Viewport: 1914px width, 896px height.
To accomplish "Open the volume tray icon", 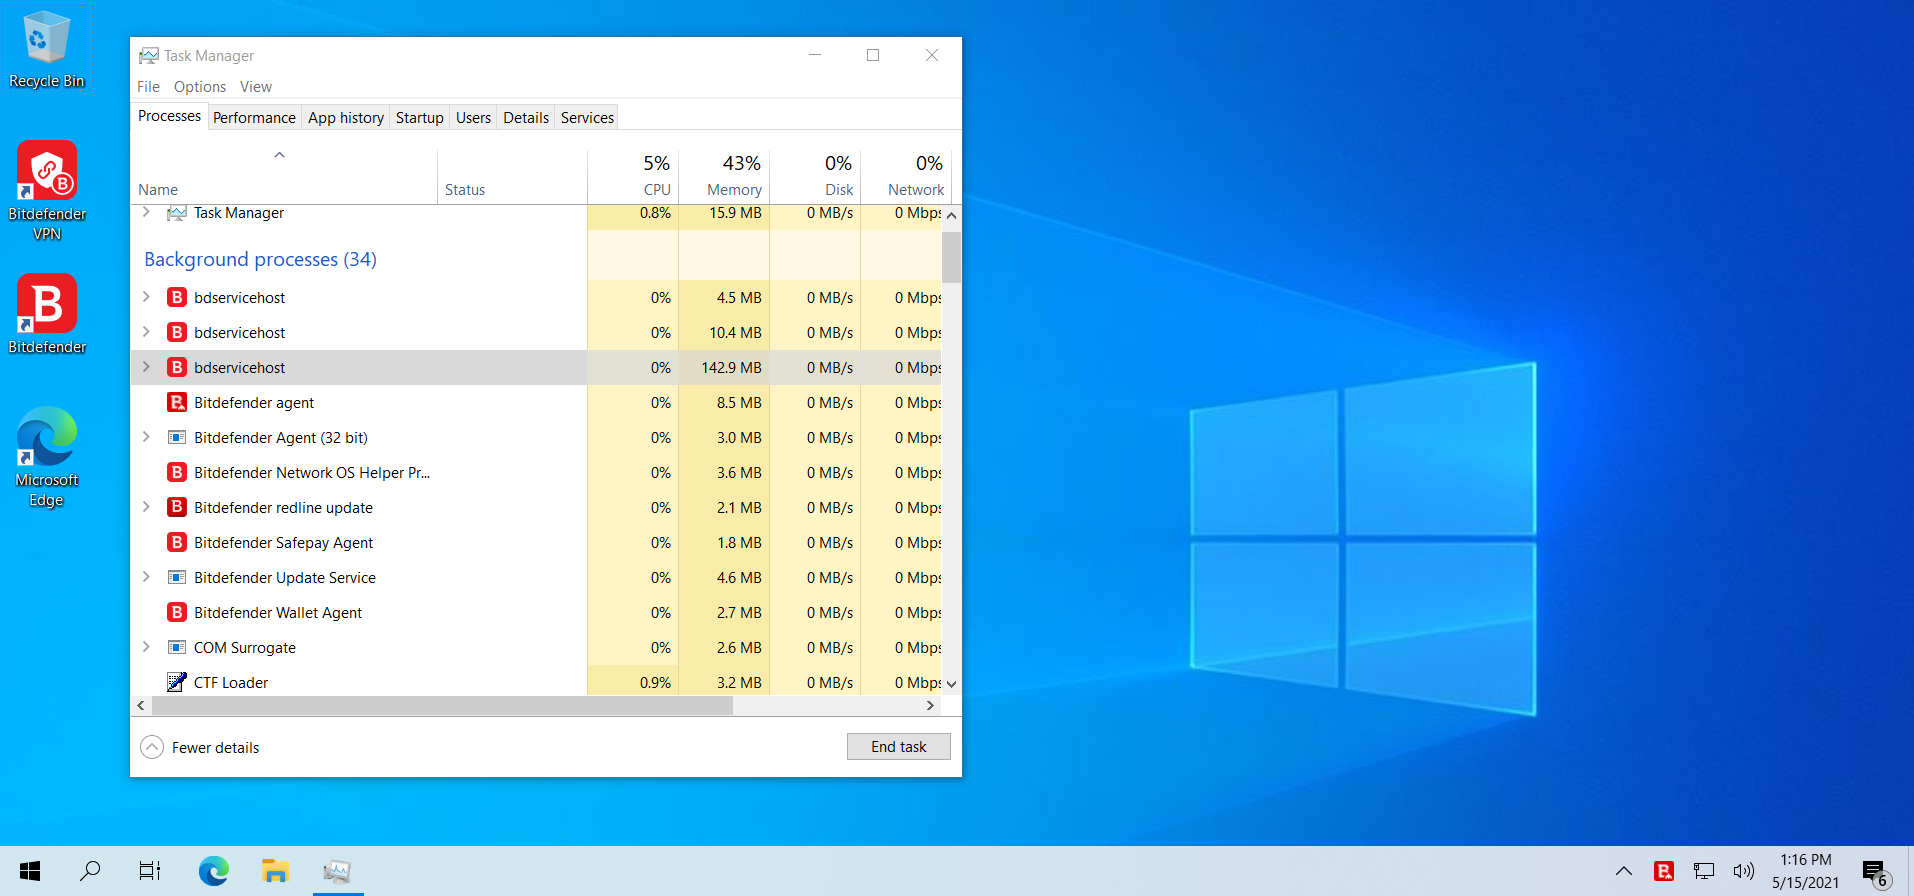I will click(1744, 871).
